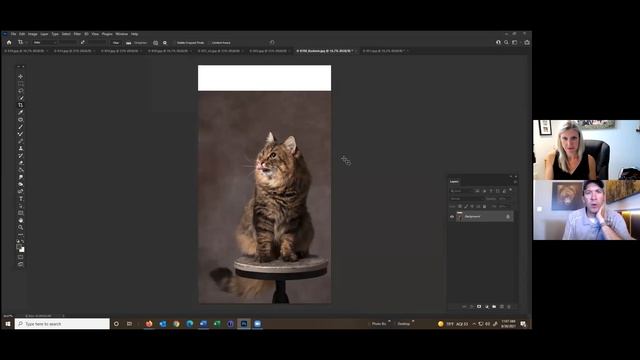
Task: Add layer style fx icon
Action: pos(471,307)
